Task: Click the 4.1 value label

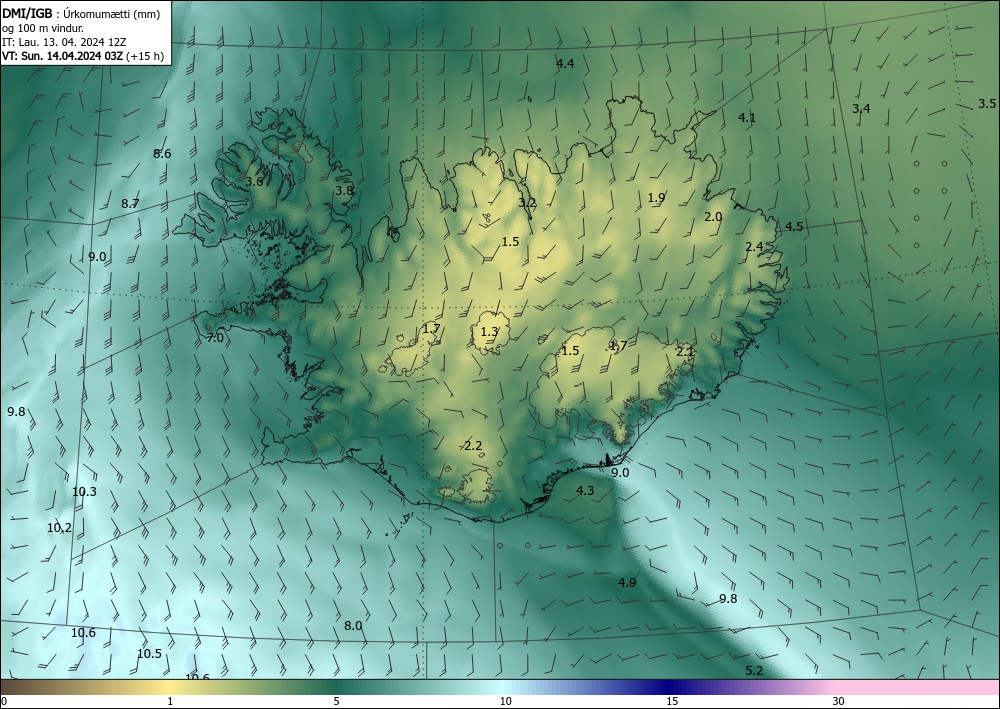Action: coord(747,117)
